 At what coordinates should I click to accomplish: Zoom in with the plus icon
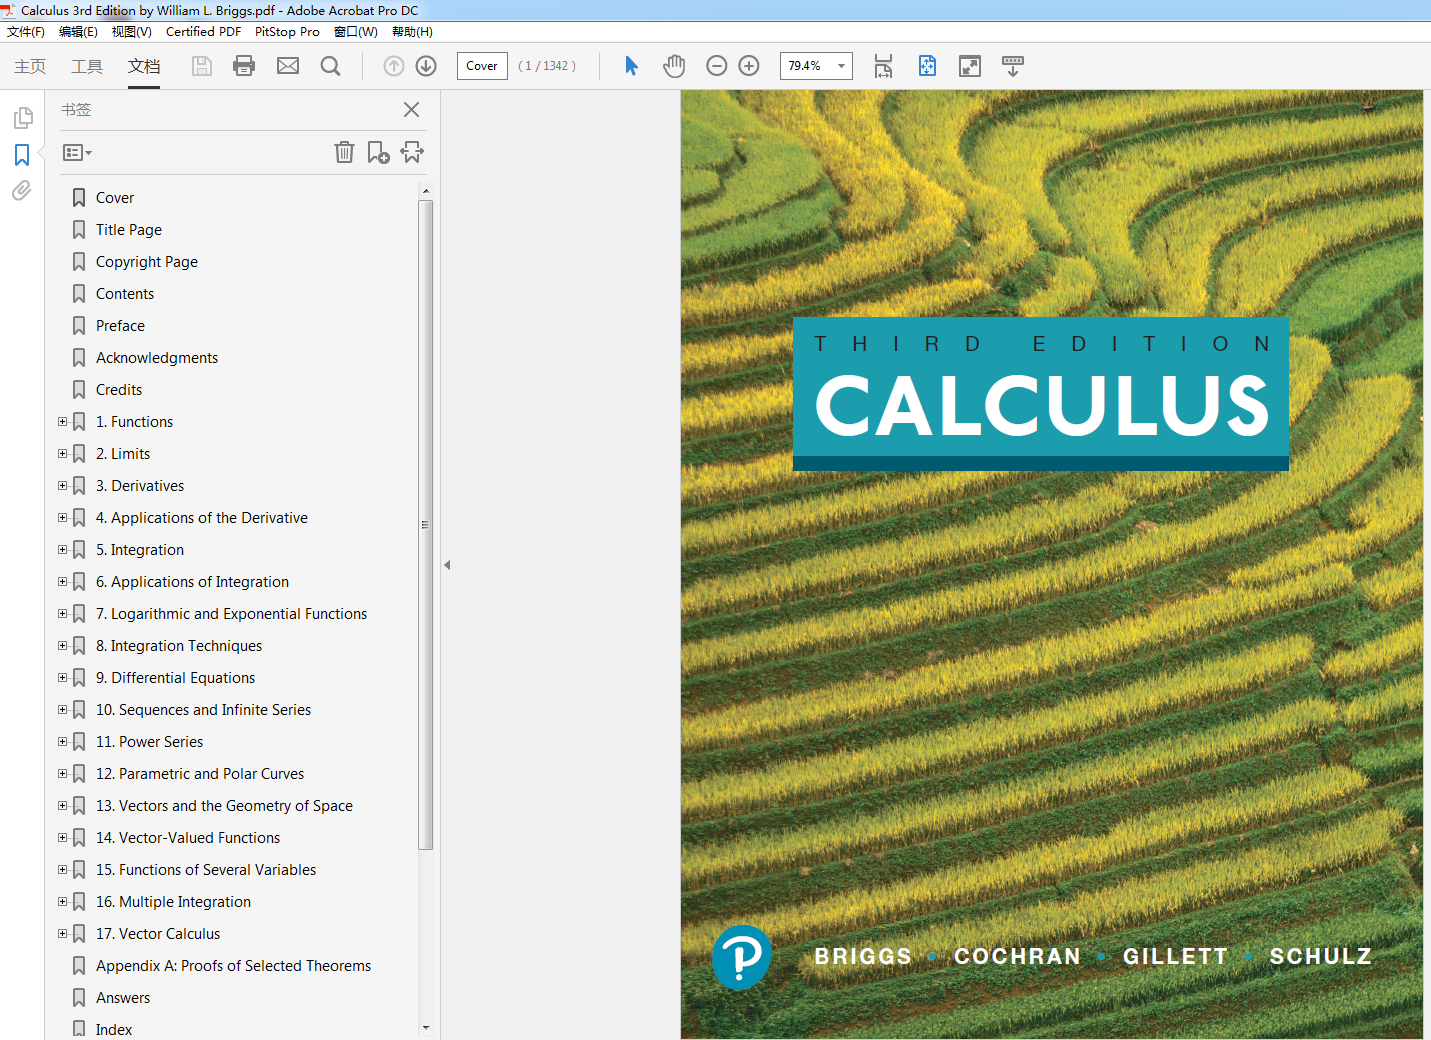pyautogui.click(x=749, y=66)
